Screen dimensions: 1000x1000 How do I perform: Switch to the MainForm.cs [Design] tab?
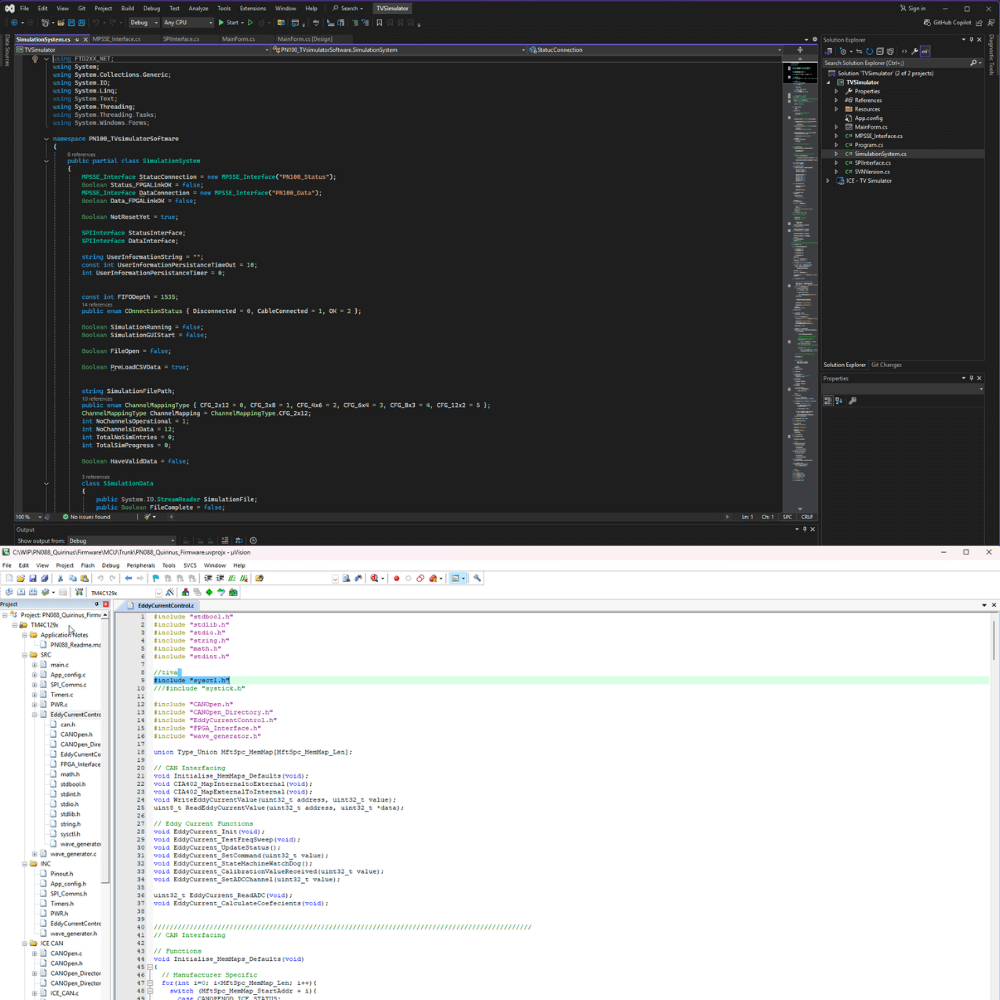[307, 39]
